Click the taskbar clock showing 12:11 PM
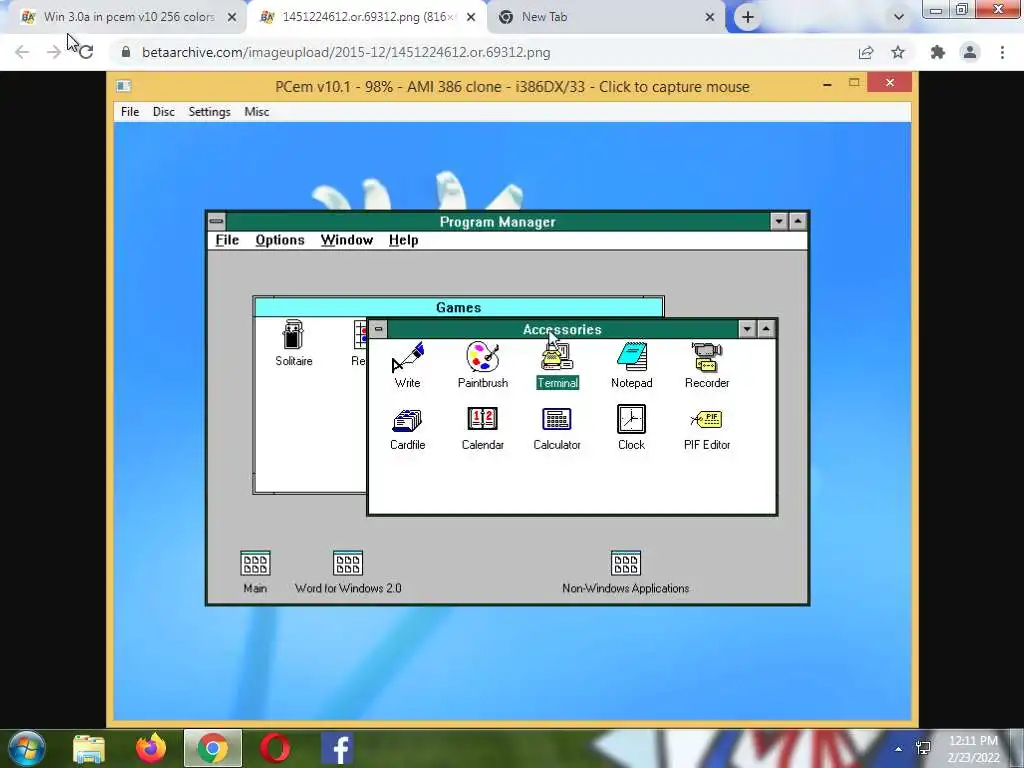Screen dimensions: 1024x768 [973, 749]
